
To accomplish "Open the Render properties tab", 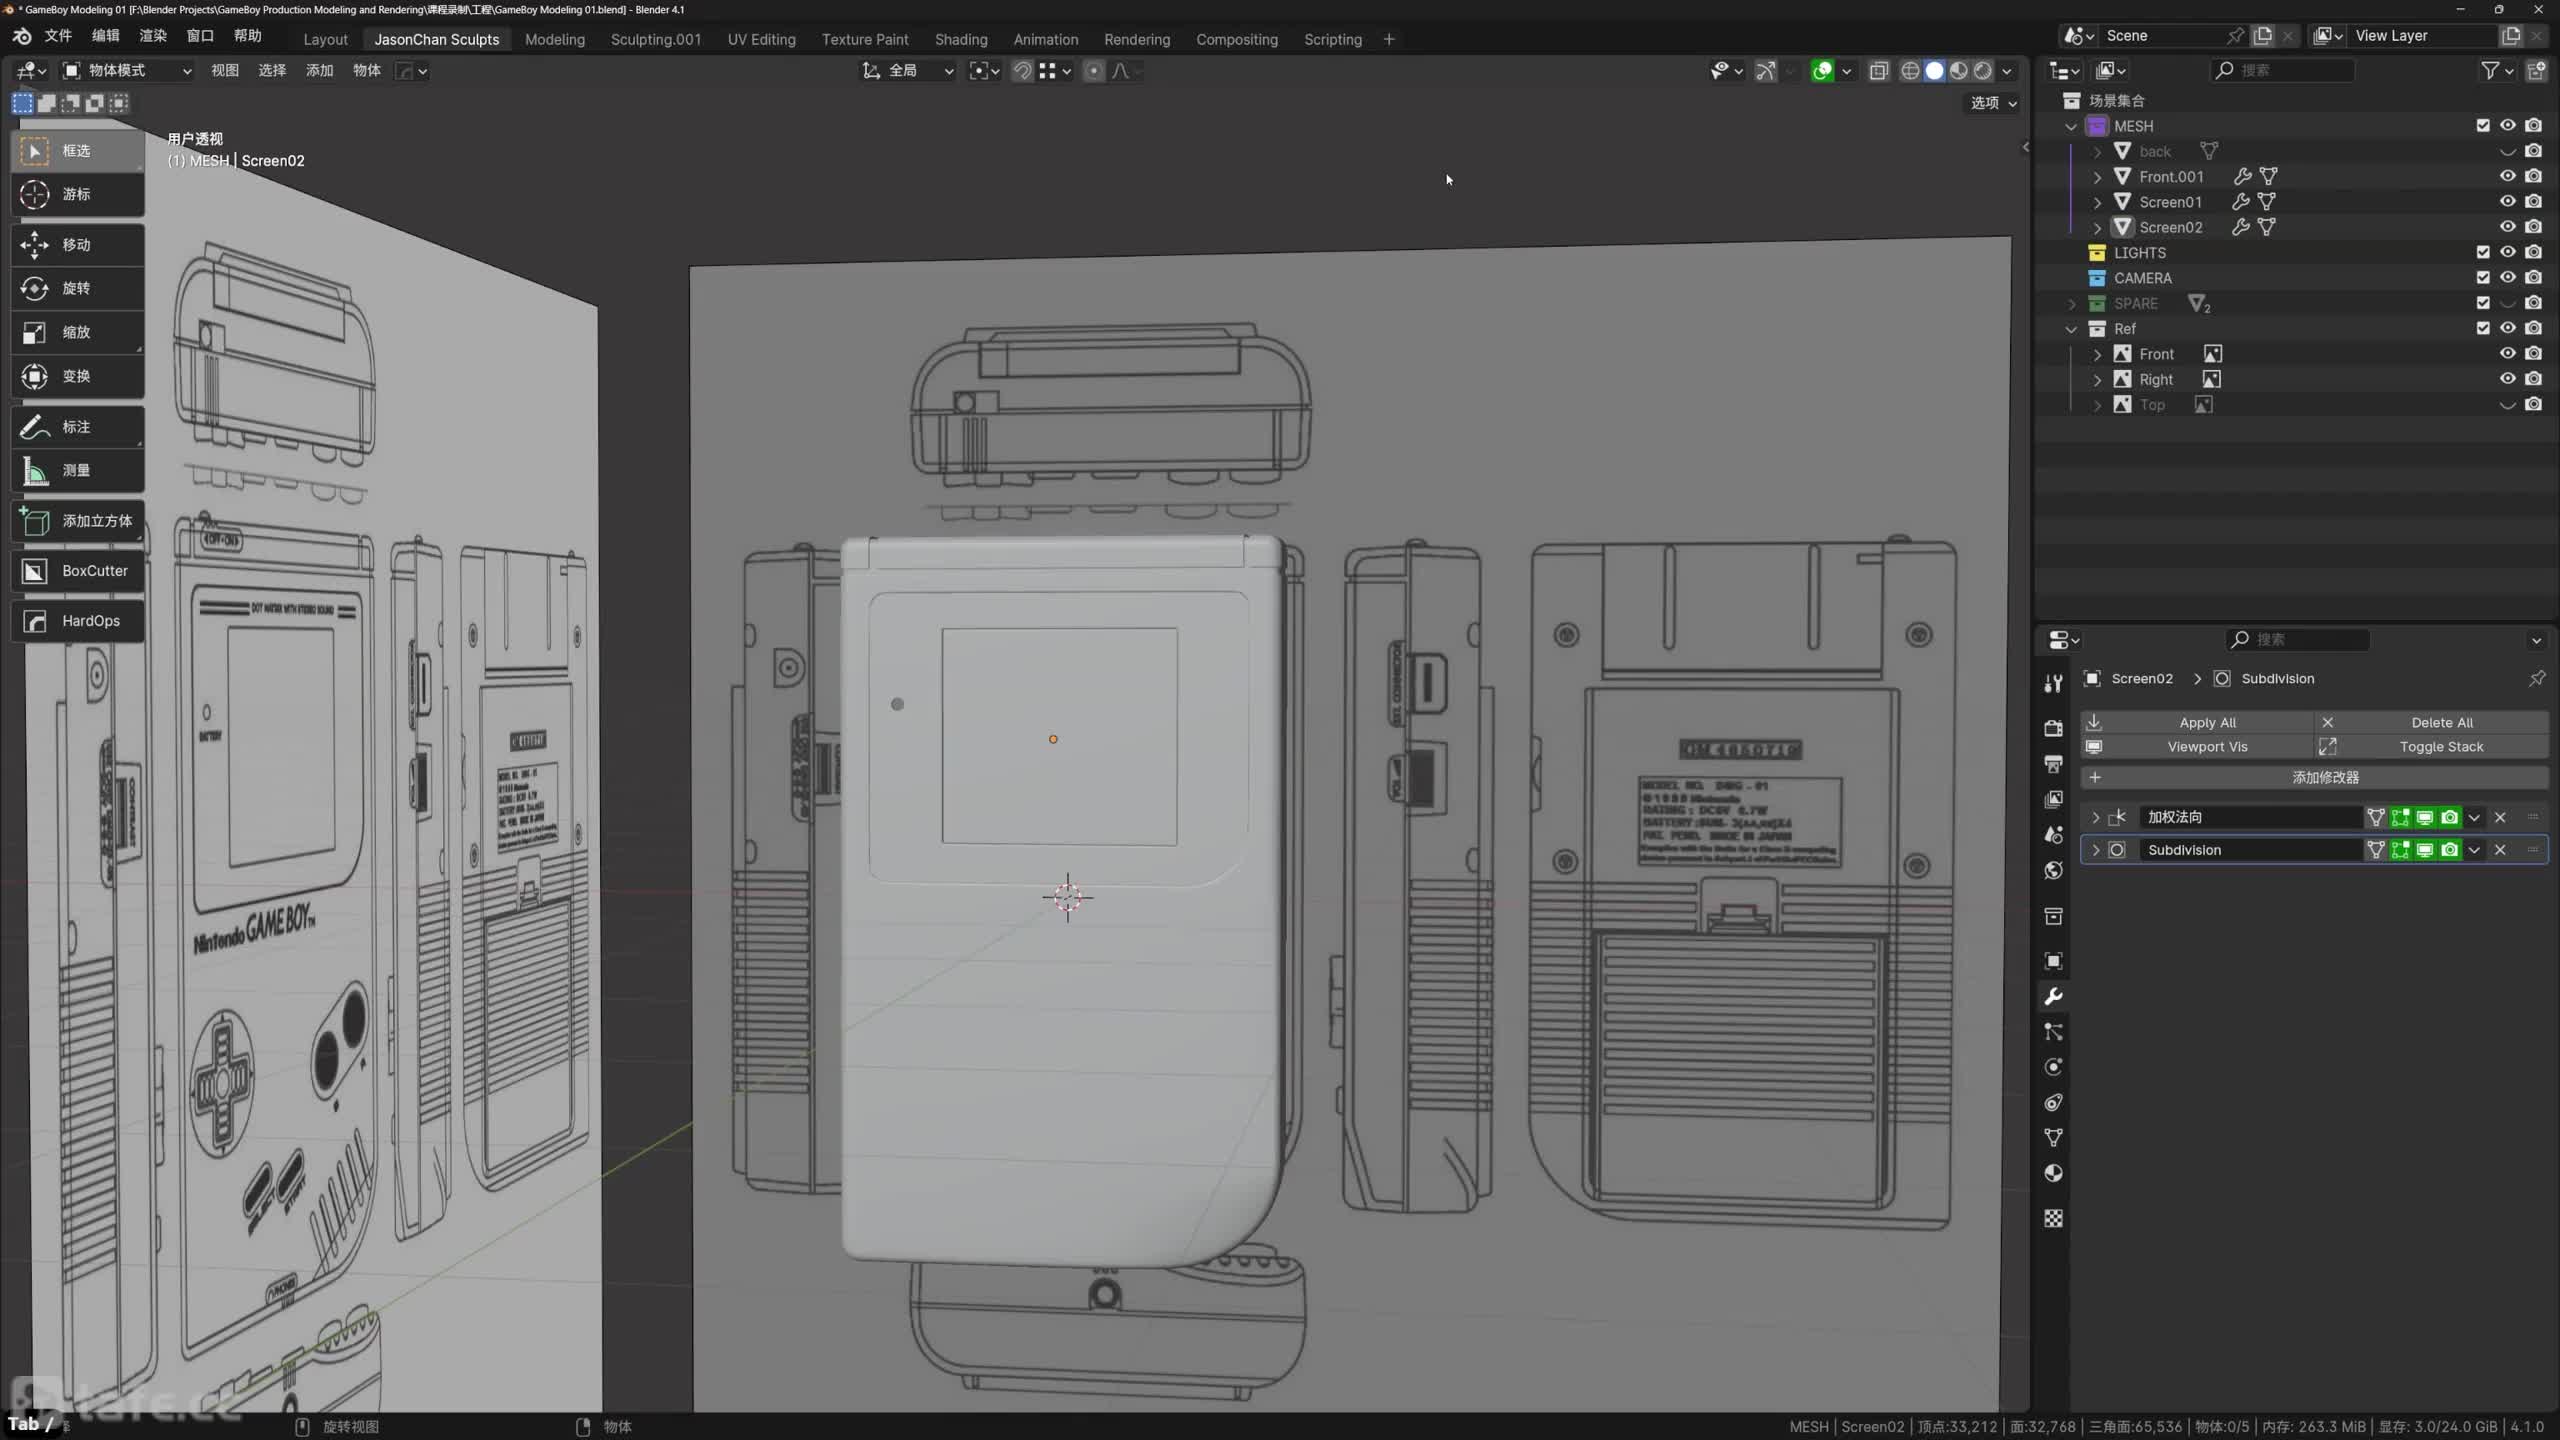I will pyautogui.click(x=2053, y=728).
